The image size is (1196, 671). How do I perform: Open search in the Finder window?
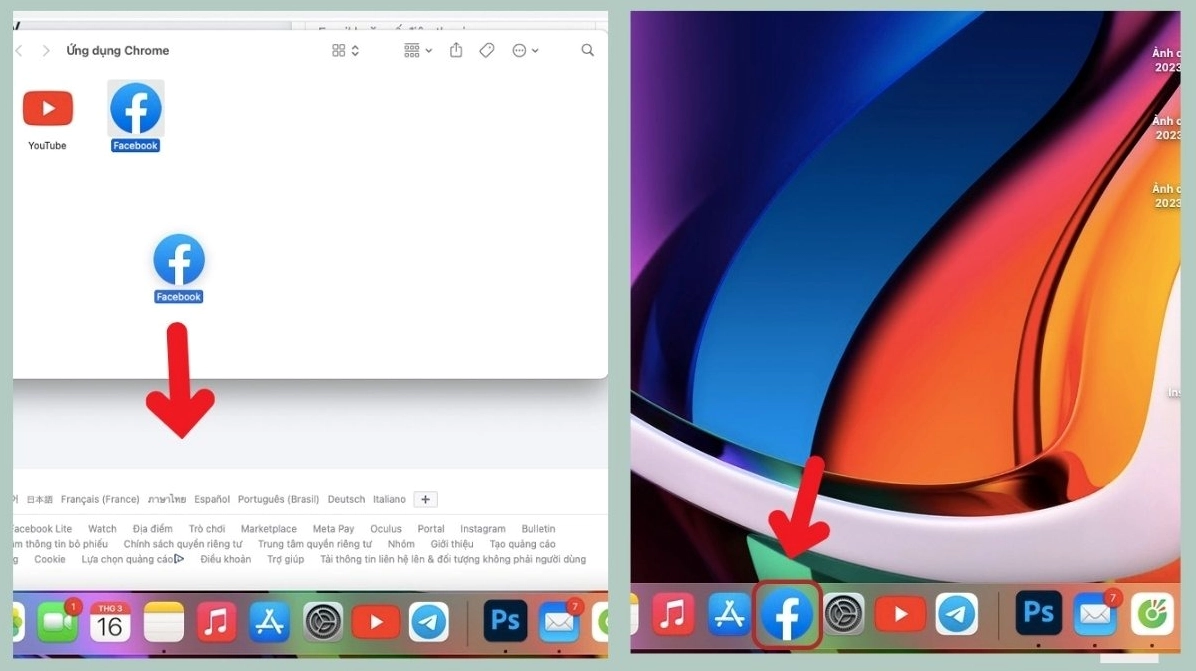click(587, 50)
